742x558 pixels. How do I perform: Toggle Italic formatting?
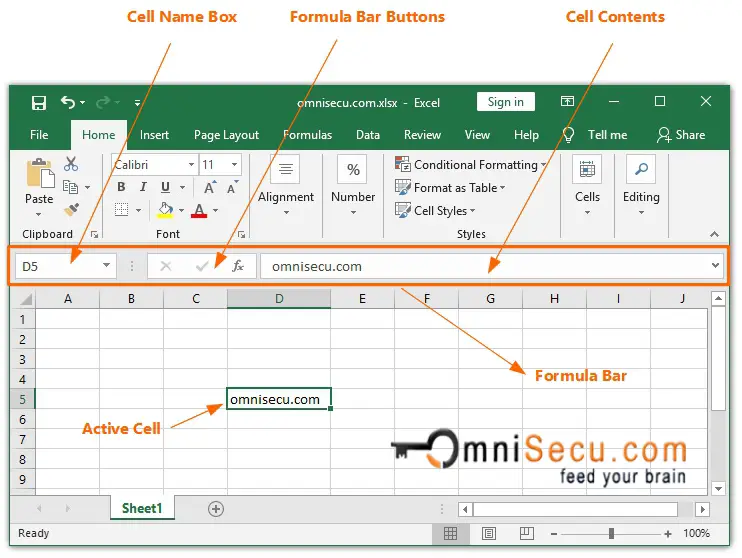tap(143, 187)
